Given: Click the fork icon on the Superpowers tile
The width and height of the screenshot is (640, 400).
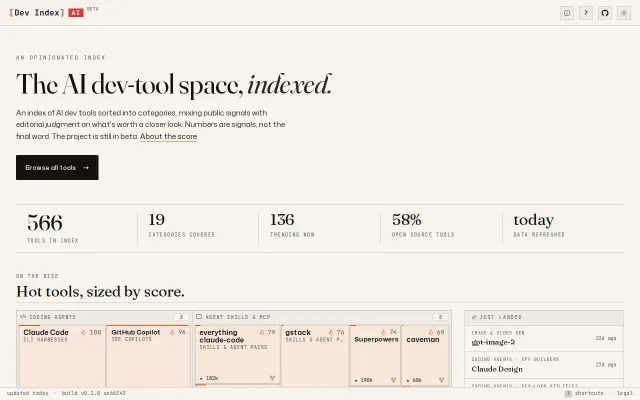Looking at the screenshot, I should 393,380.
